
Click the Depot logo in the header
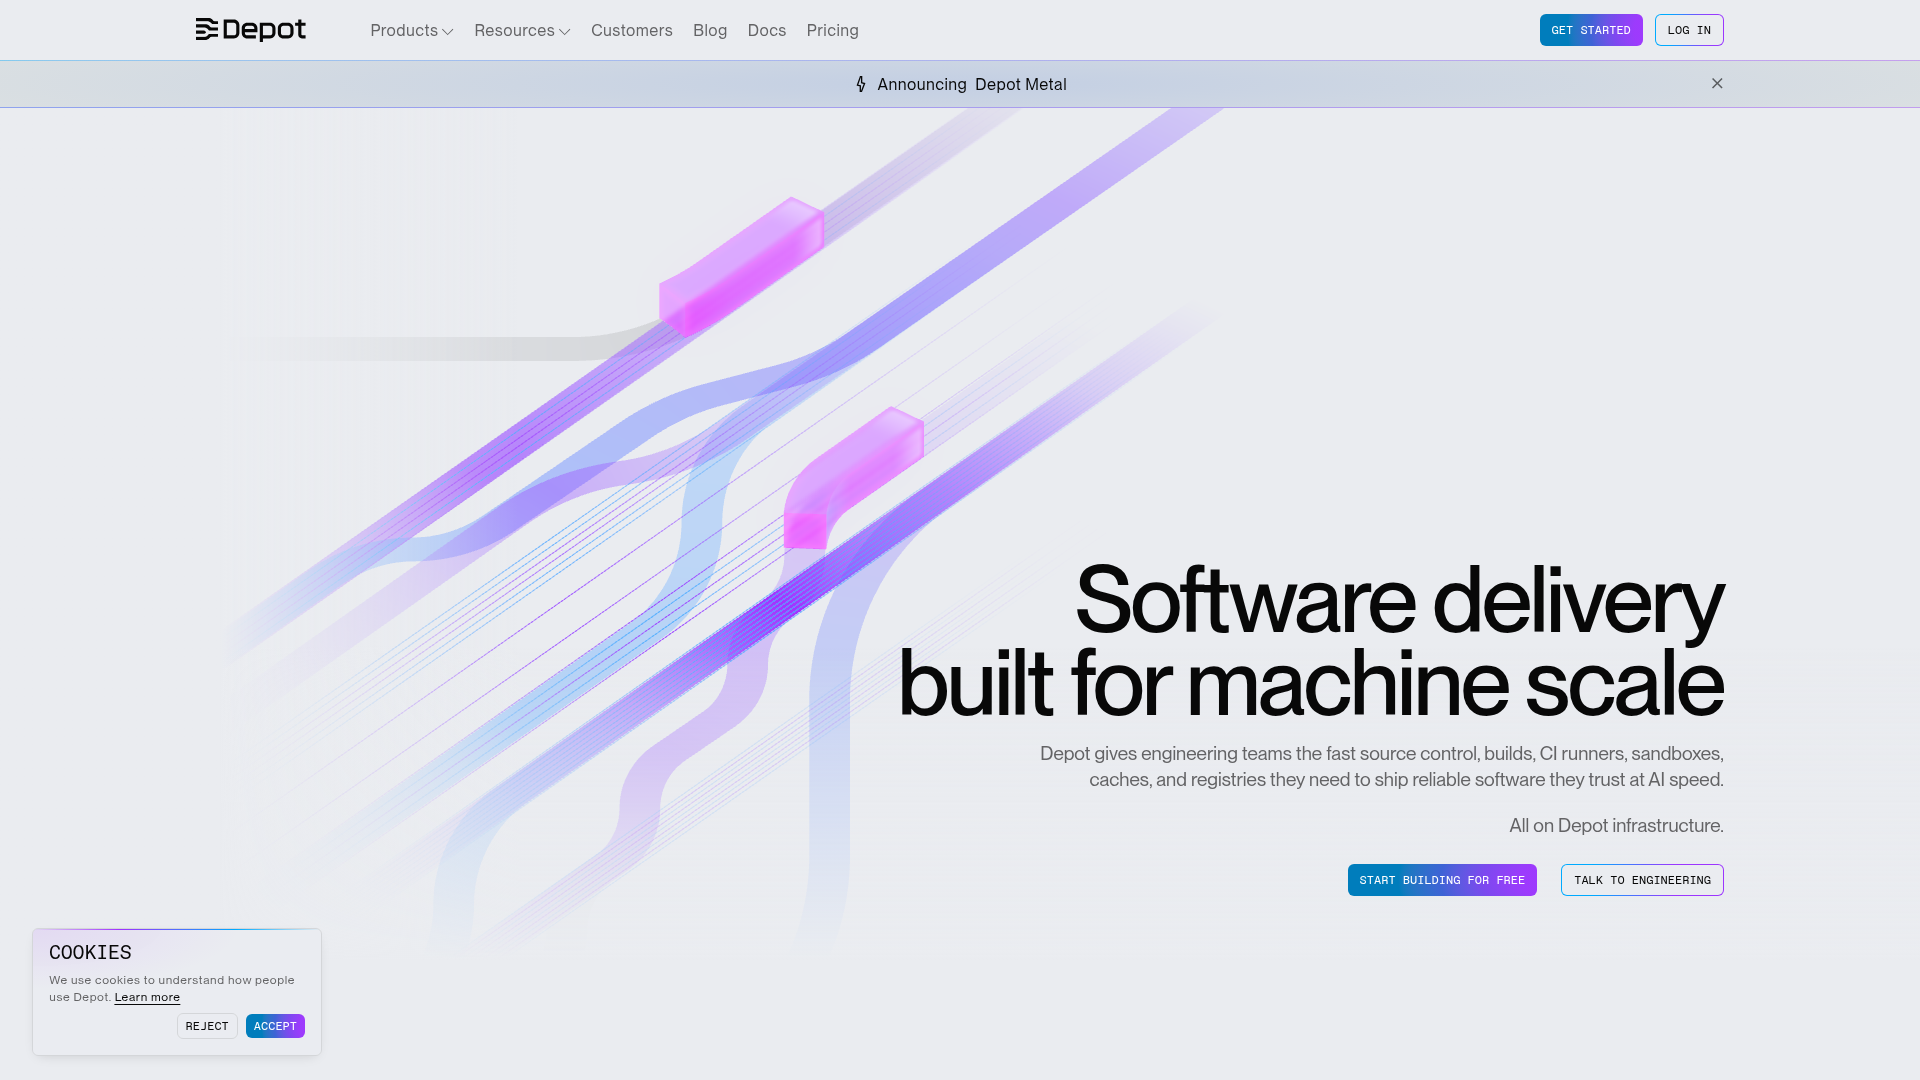click(x=251, y=30)
